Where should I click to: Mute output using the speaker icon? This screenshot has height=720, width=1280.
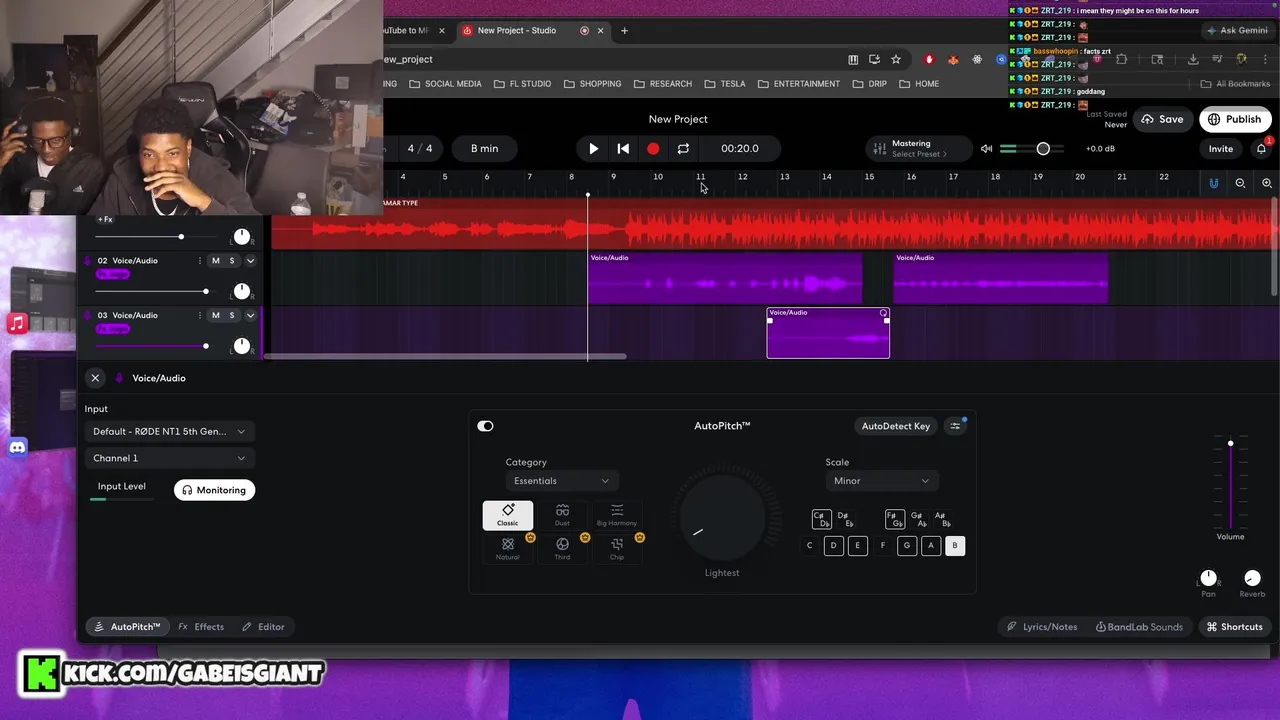tap(986, 149)
